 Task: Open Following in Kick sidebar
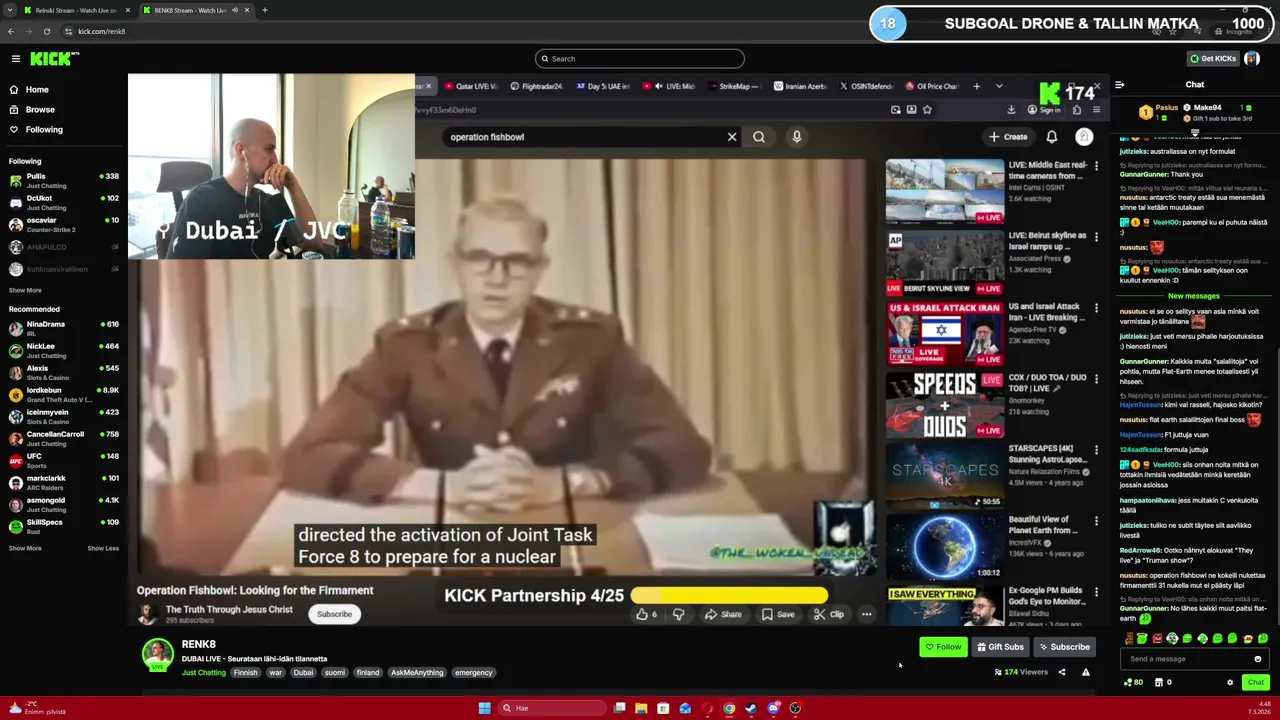point(36,130)
